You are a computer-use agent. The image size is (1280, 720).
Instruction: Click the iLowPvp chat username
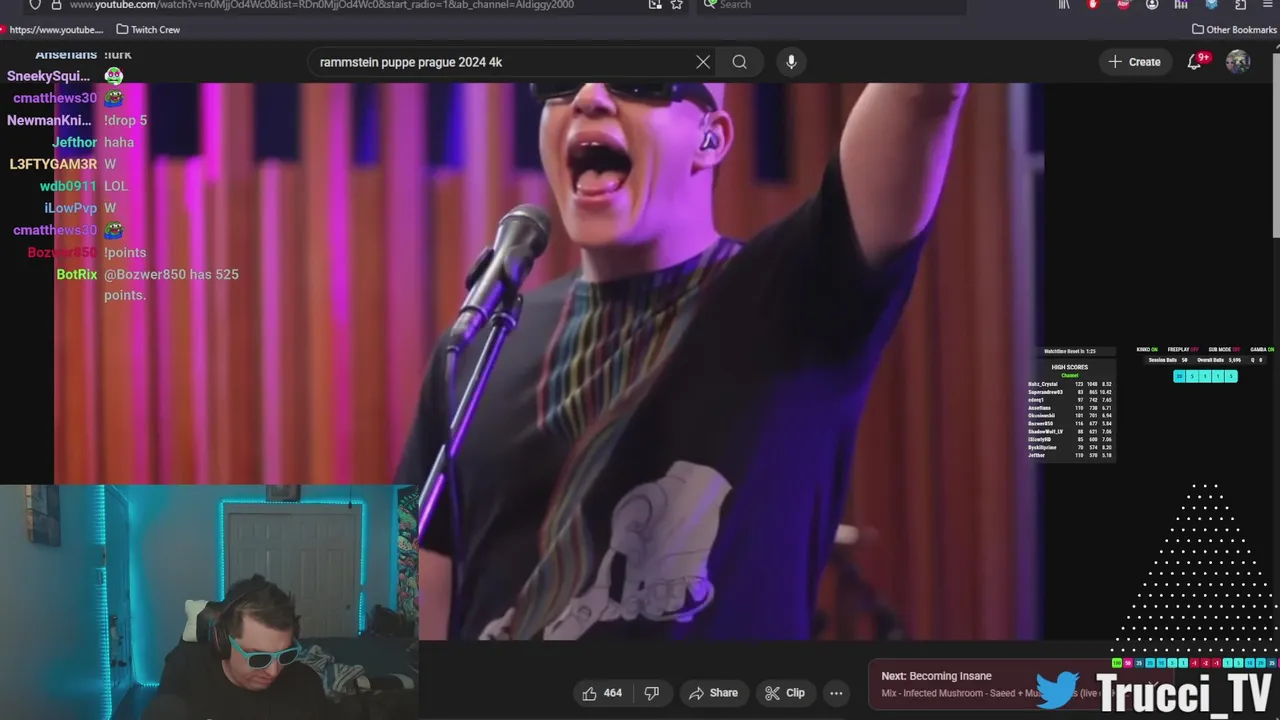point(70,208)
